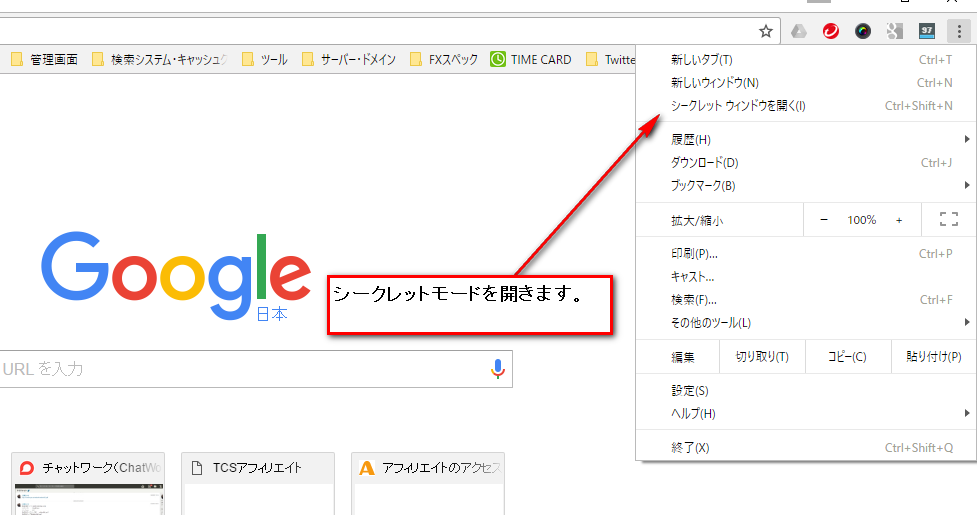Choose 終了(X) to quit Chrome

pos(806,447)
